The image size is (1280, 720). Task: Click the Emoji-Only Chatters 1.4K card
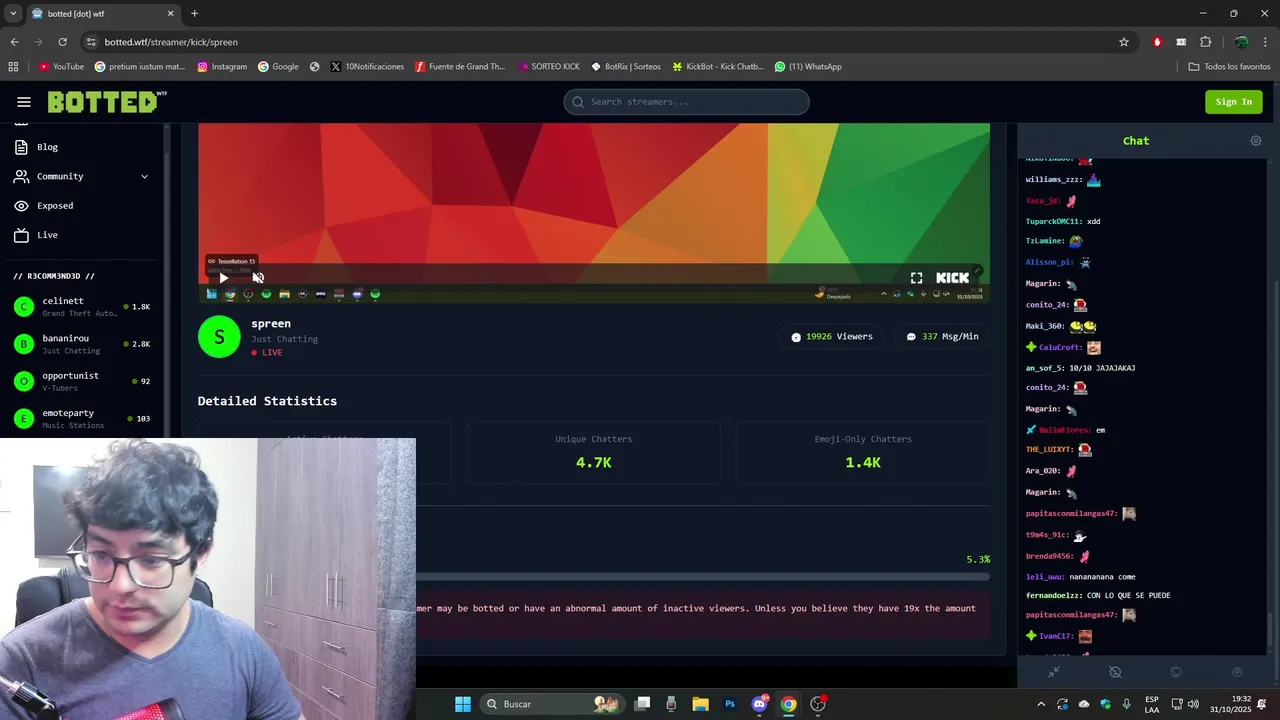click(x=863, y=453)
